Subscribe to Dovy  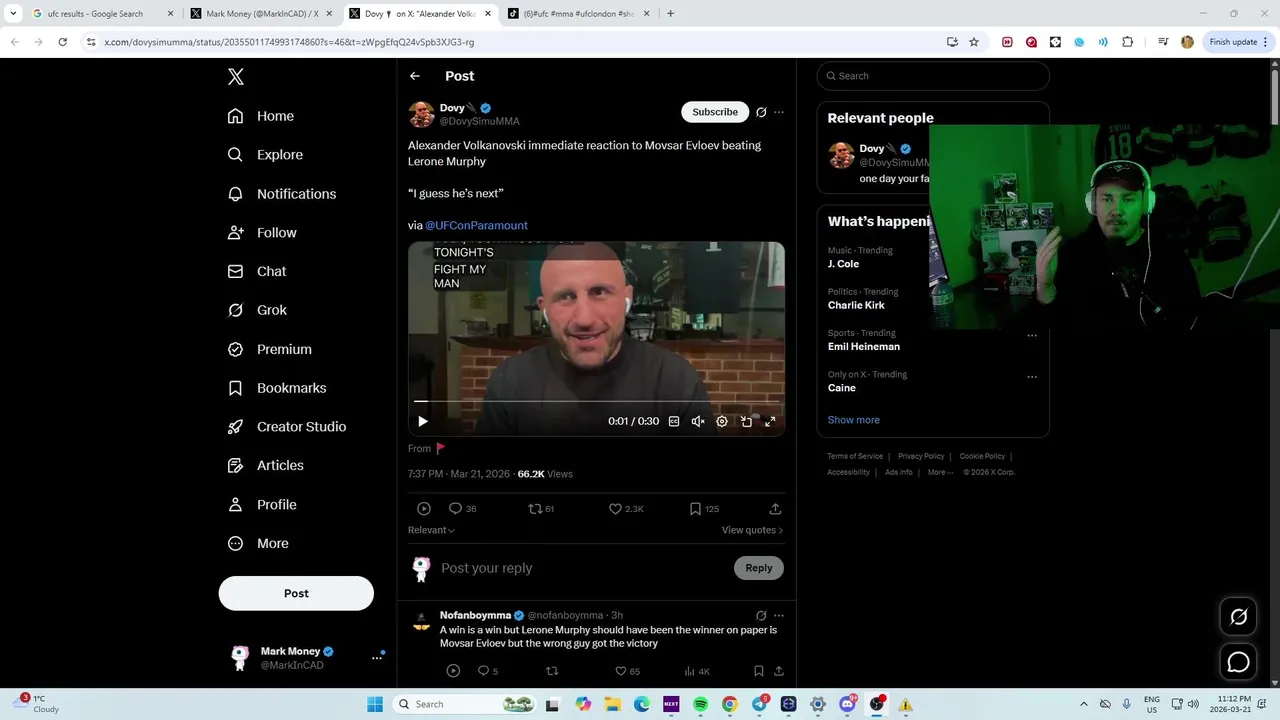715,112
